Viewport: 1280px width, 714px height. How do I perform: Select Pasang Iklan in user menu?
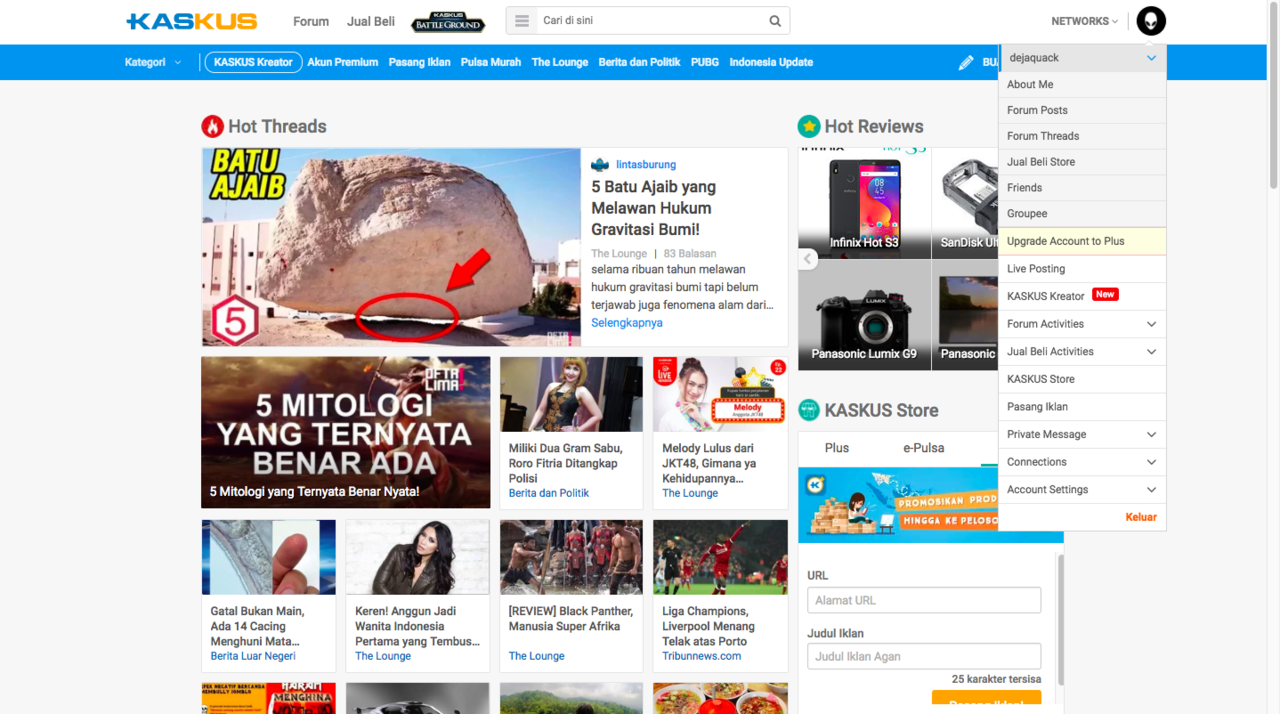pyautogui.click(x=1082, y=407)
